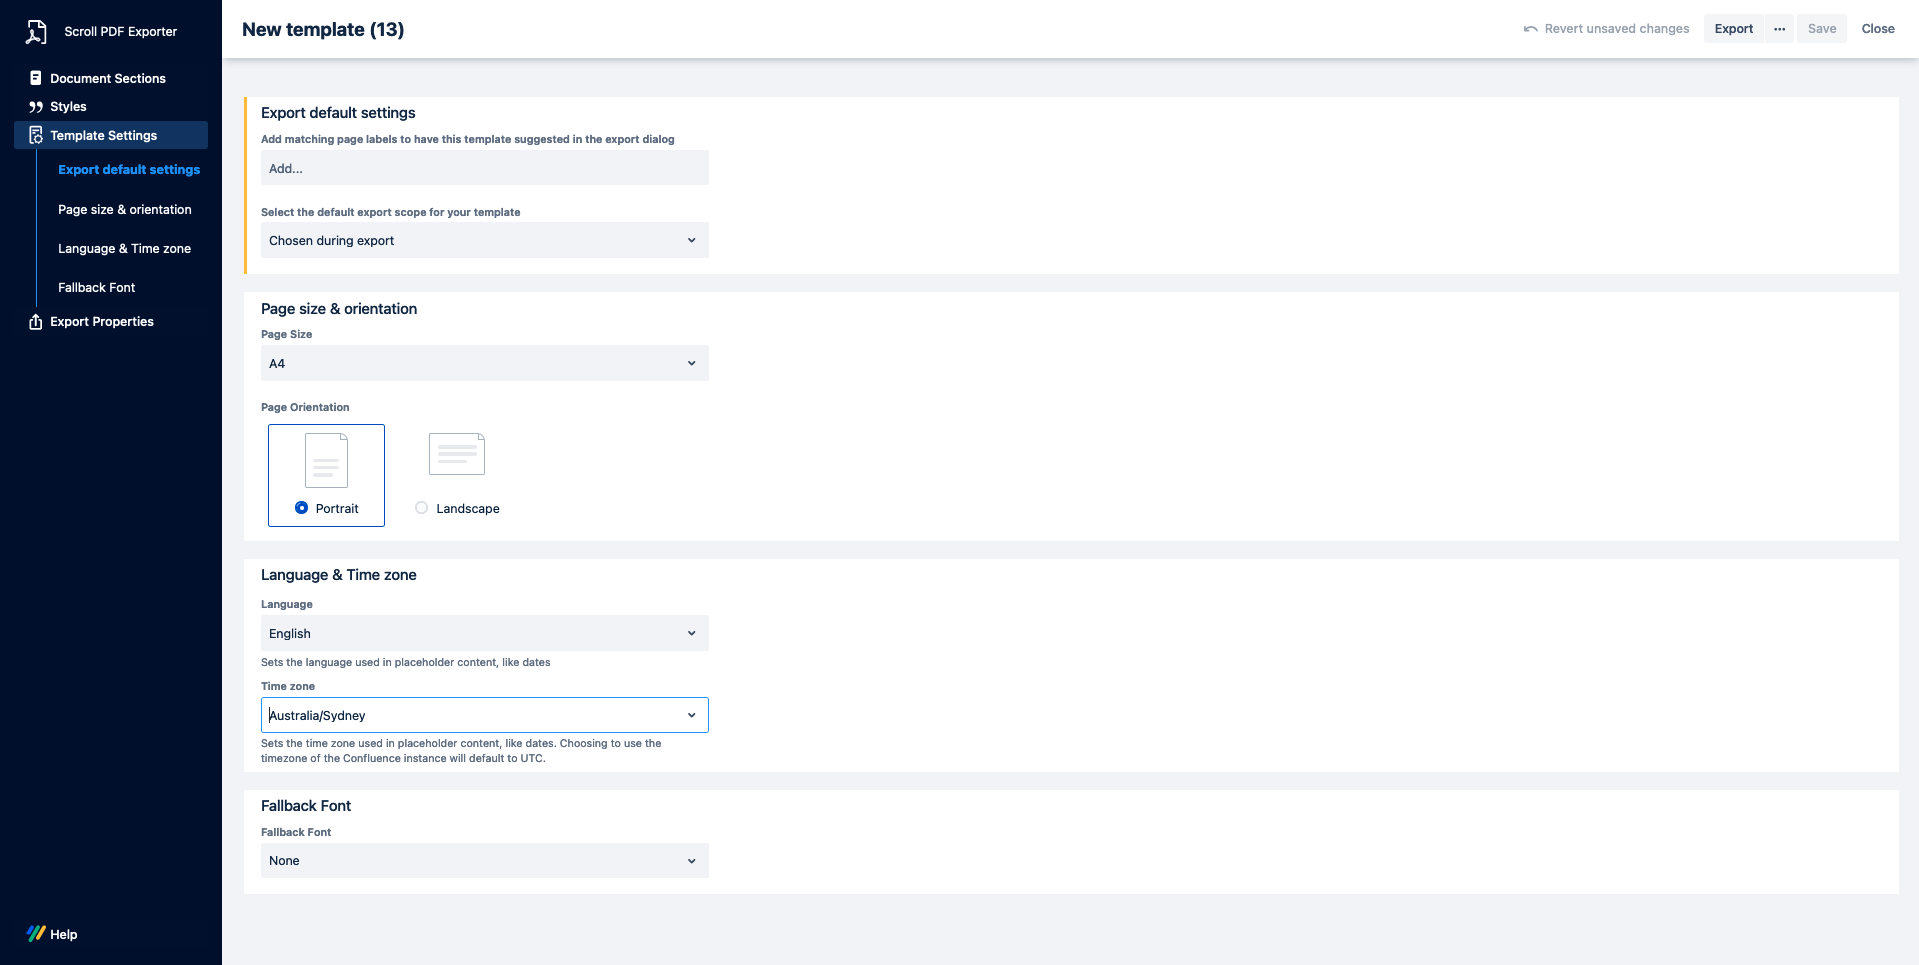Jump to Language & Time zone section
The height and width of the screenshot is (965, 1919).
coord(124,249)
